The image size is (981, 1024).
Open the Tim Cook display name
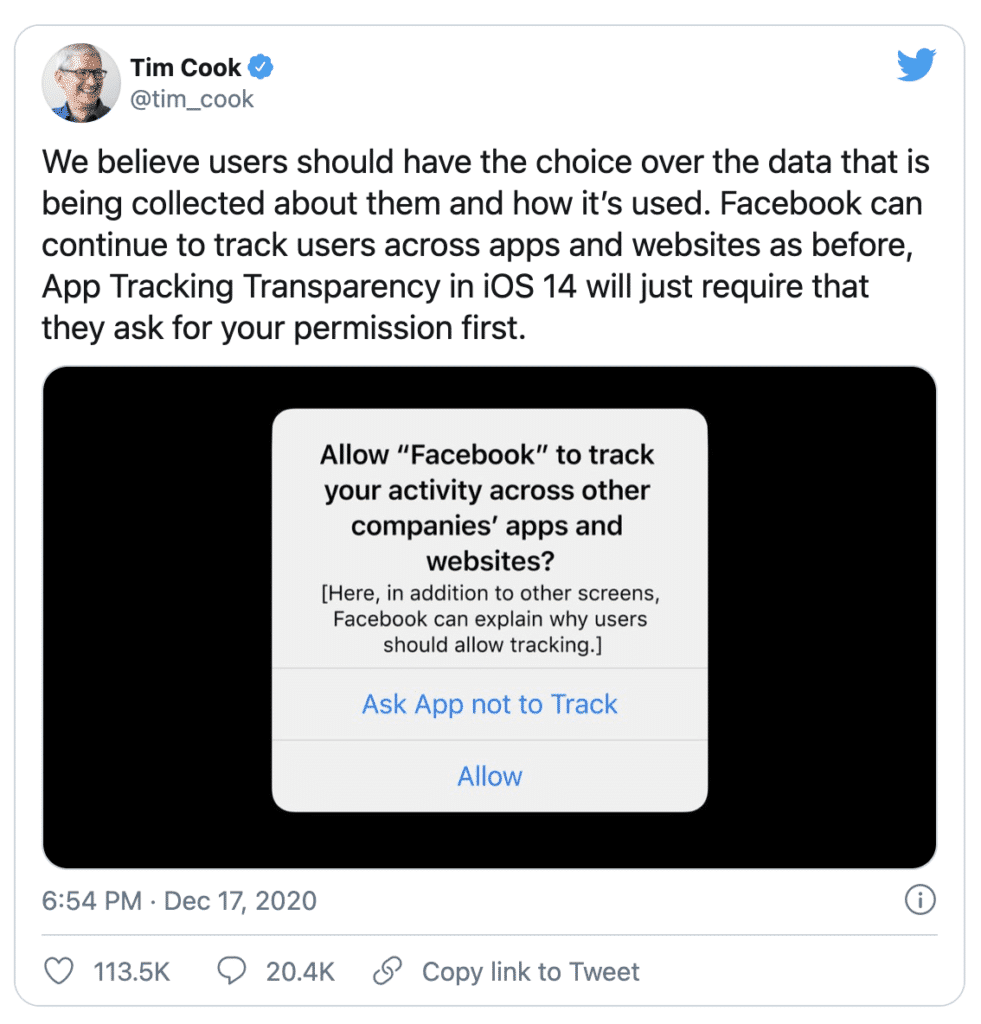coord(186,67)
